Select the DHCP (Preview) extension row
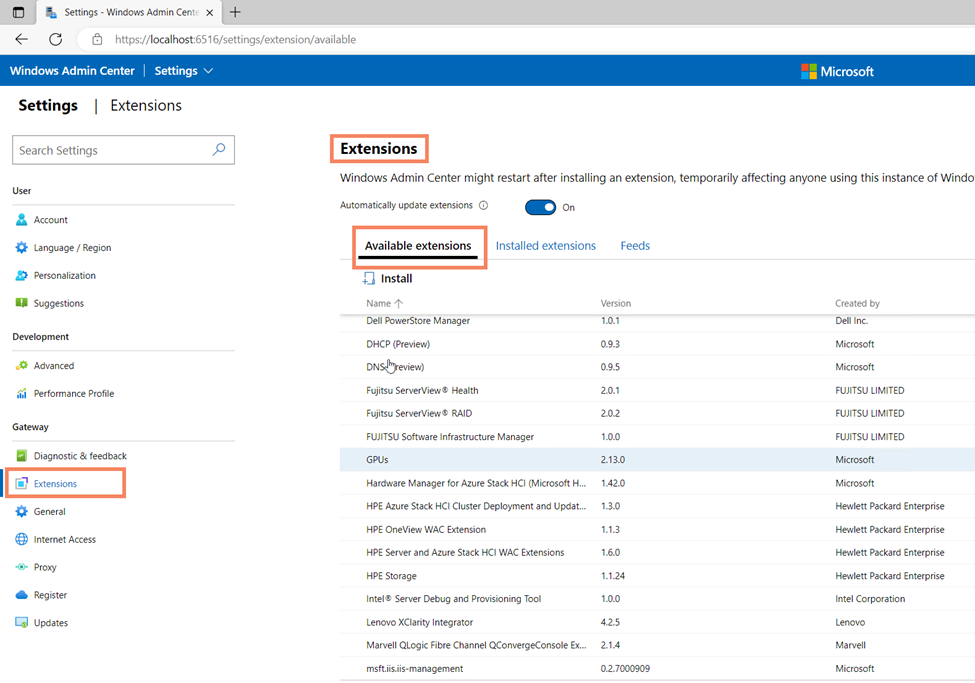The height and width of the screenshot is (683, 975). click(657, 344)
